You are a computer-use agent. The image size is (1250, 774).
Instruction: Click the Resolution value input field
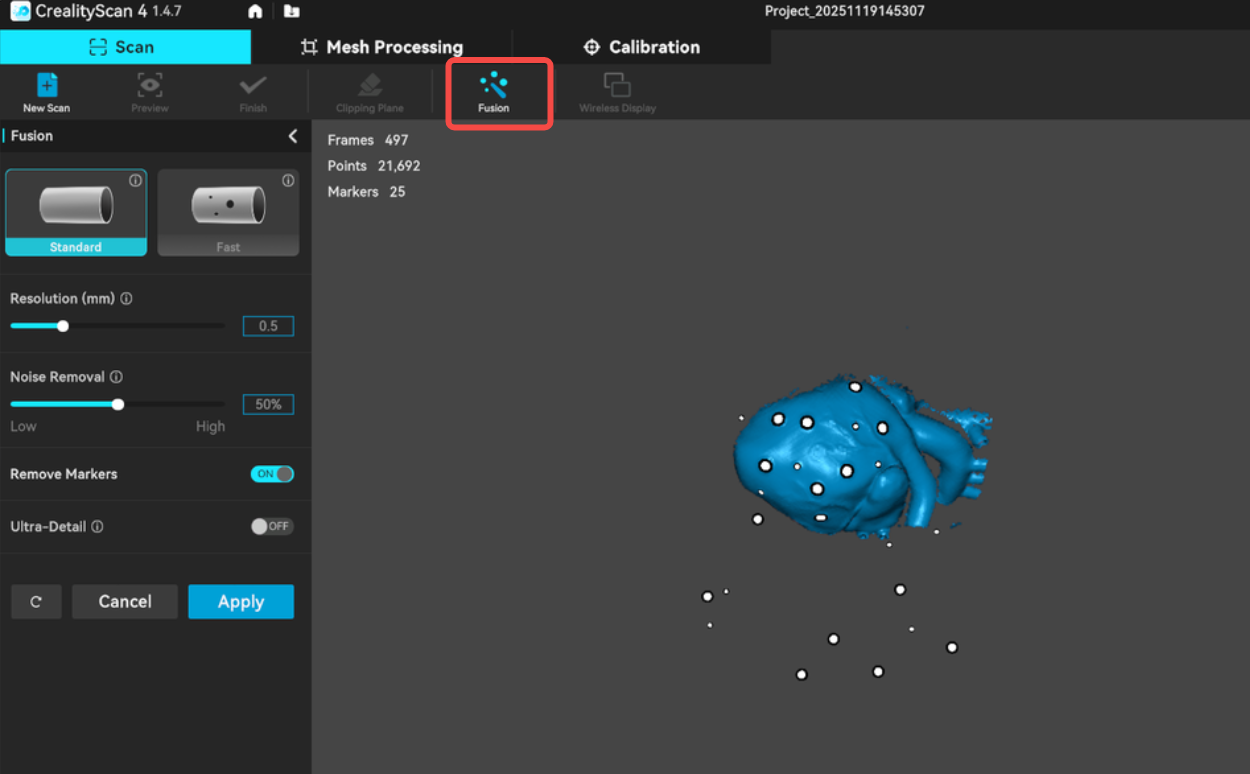click(x=268, y=326)
